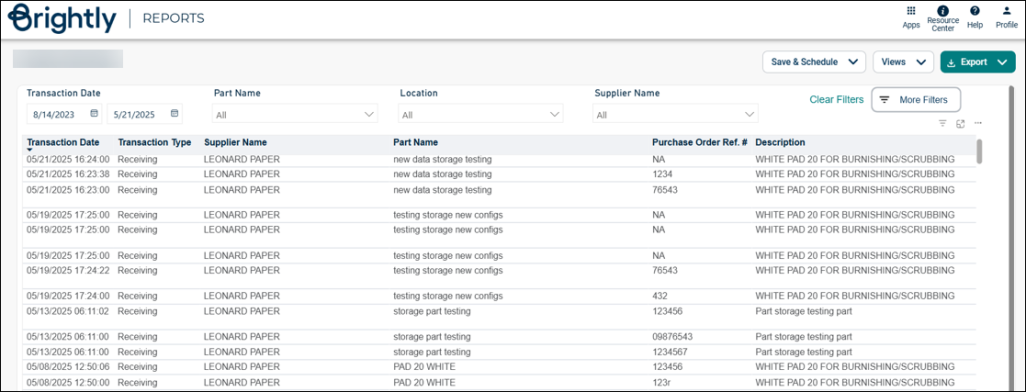Screen dimensions: 1026x392
Task: Open the Apps grid icon
Action: point(911,10)
